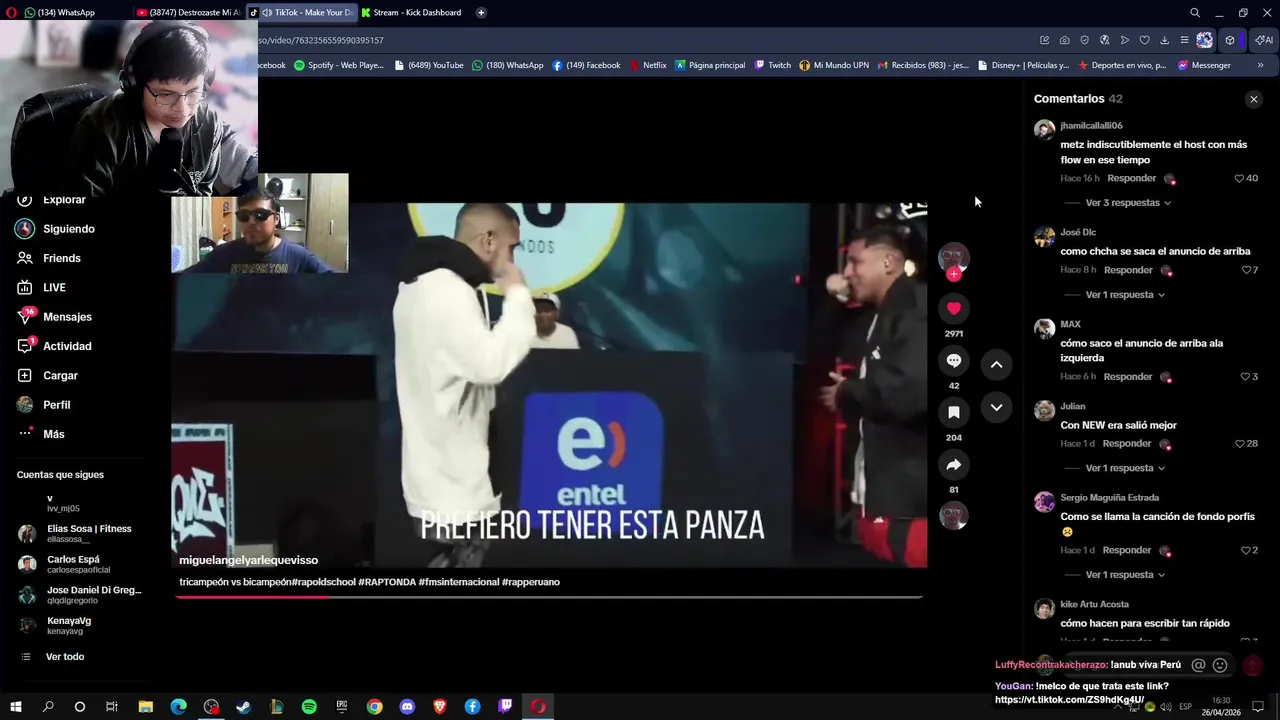1280x720 pixels.
Task: Reply to jhamilcallalli06 with Responder
Action: [x=1132, y=178]
